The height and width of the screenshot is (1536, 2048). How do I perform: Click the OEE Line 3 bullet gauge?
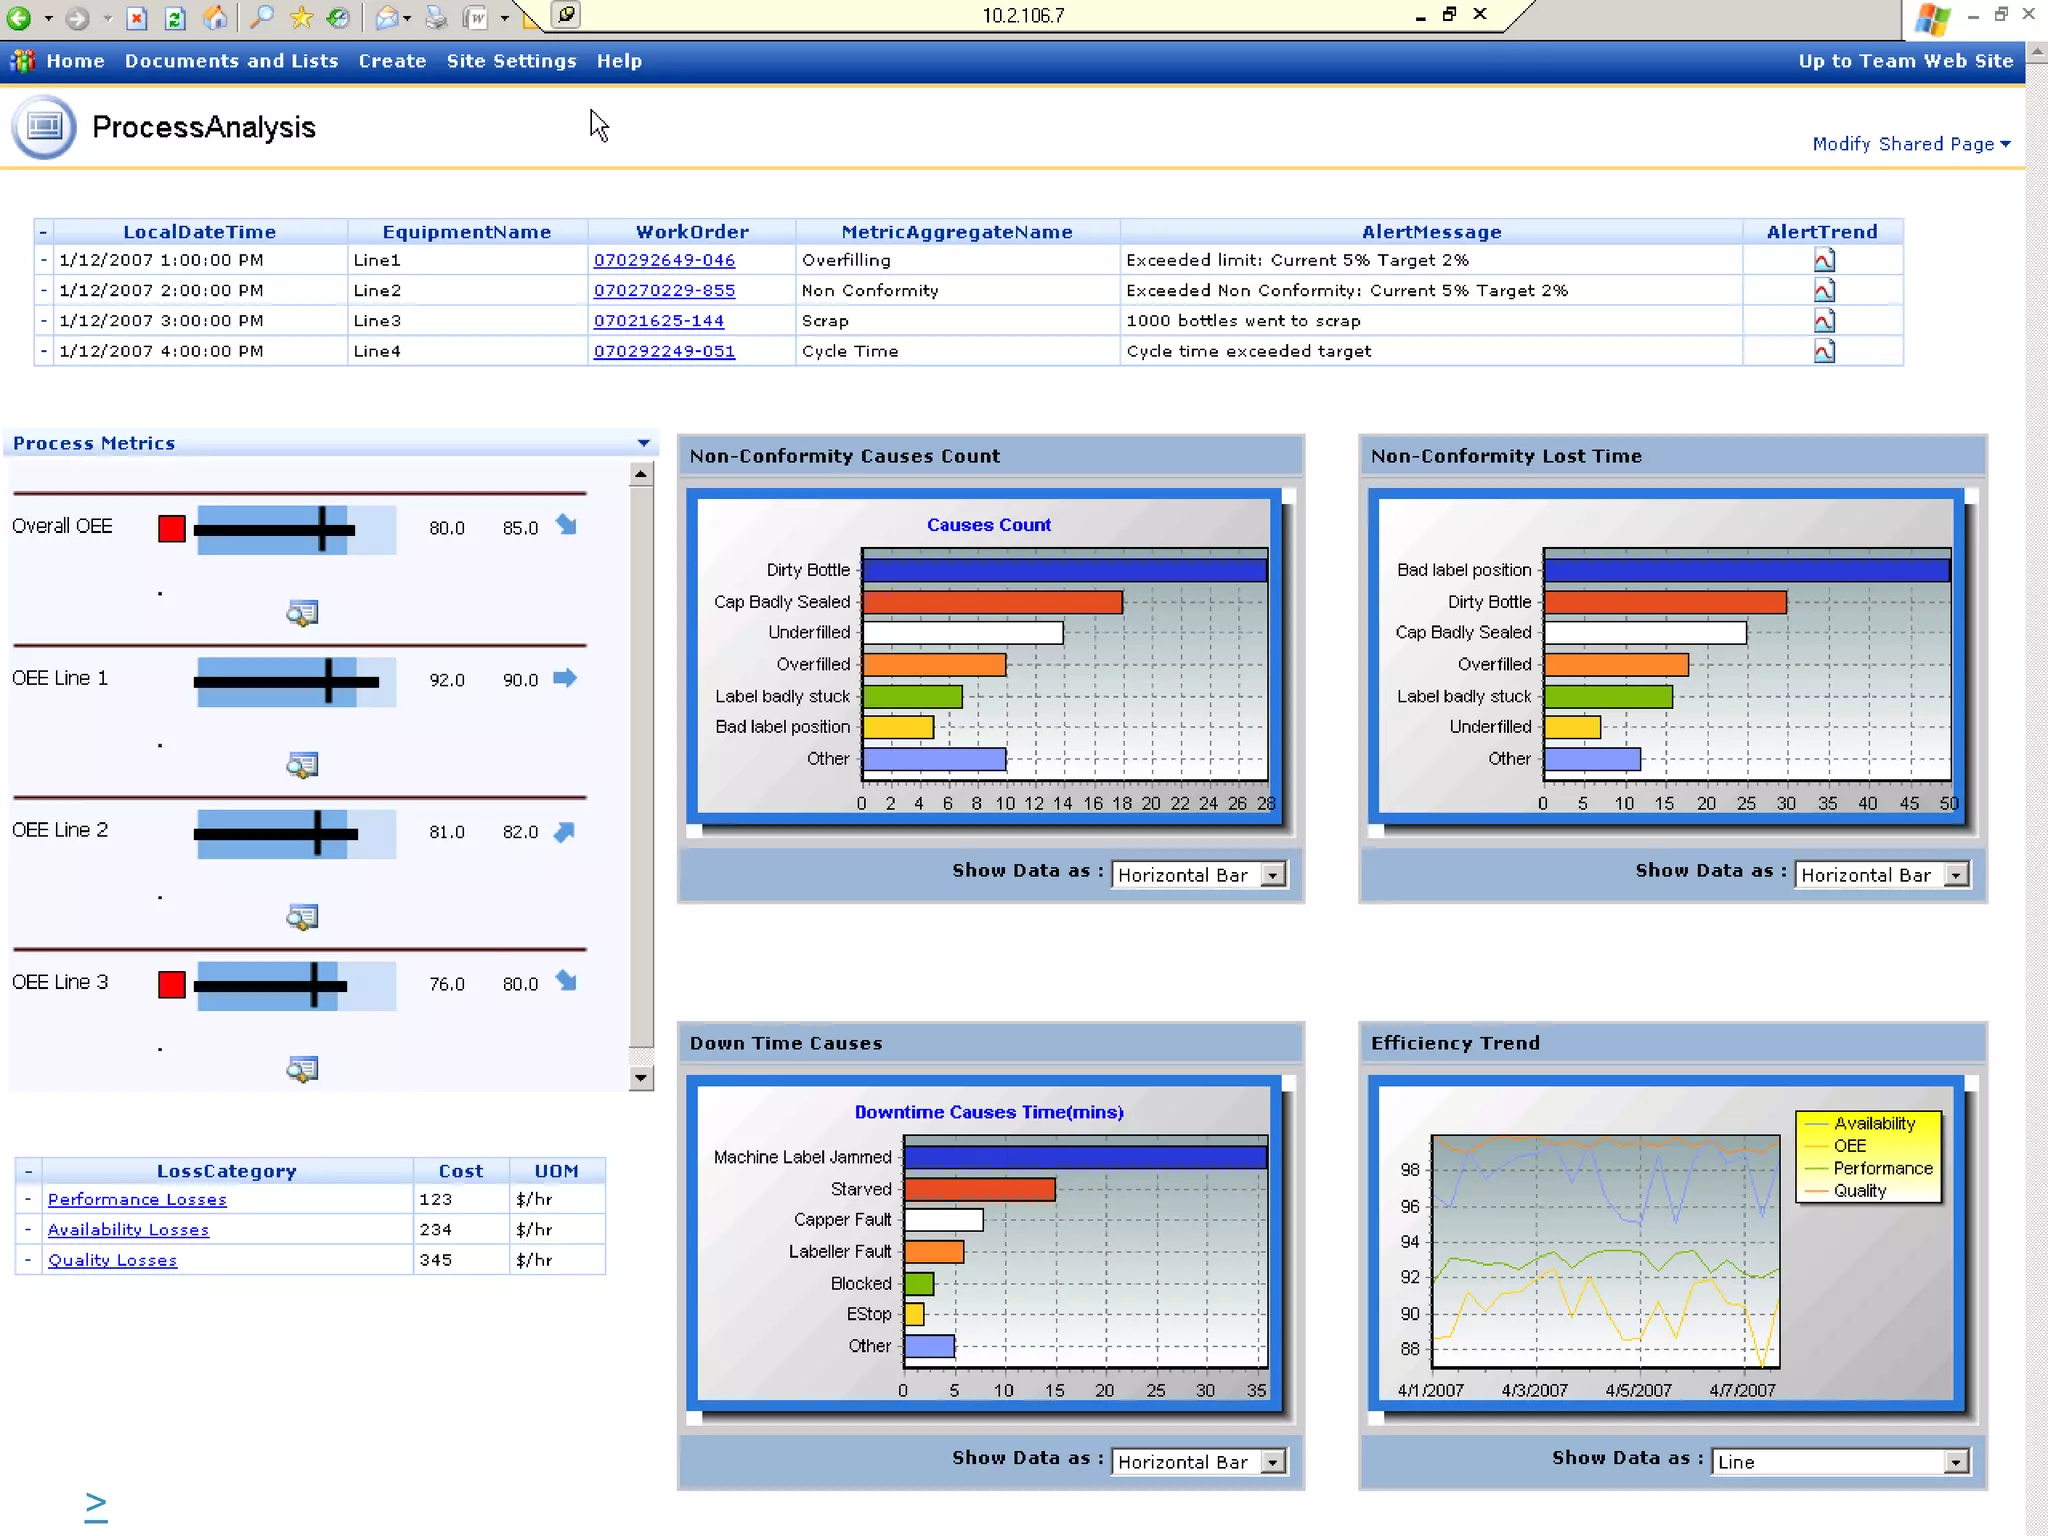[x=295, y=986]
